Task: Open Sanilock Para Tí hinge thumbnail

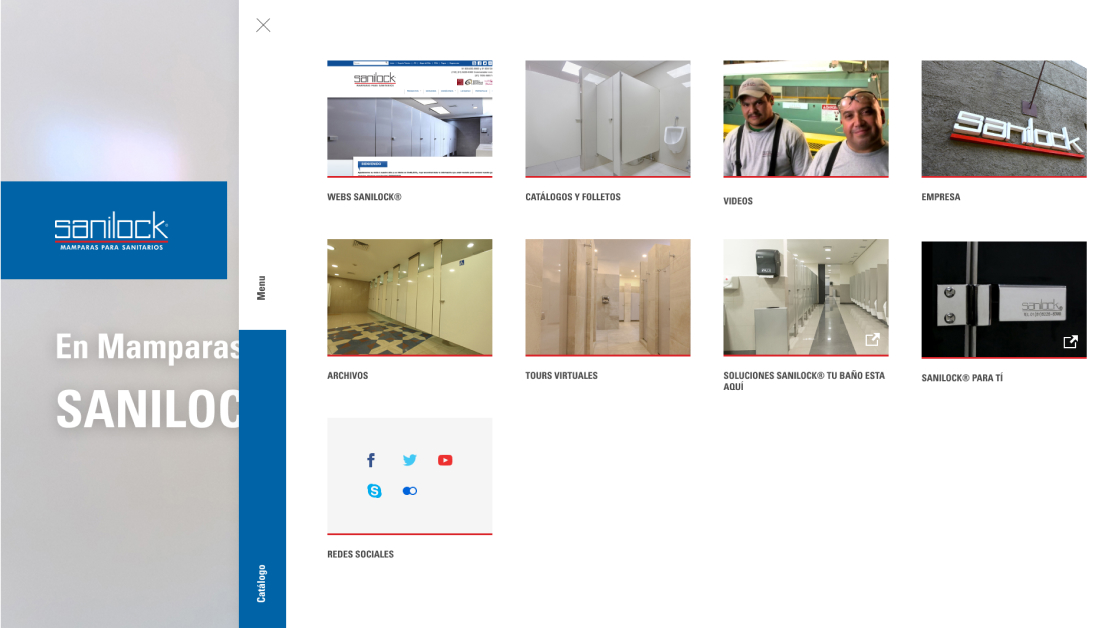Action: point(1004,300)
